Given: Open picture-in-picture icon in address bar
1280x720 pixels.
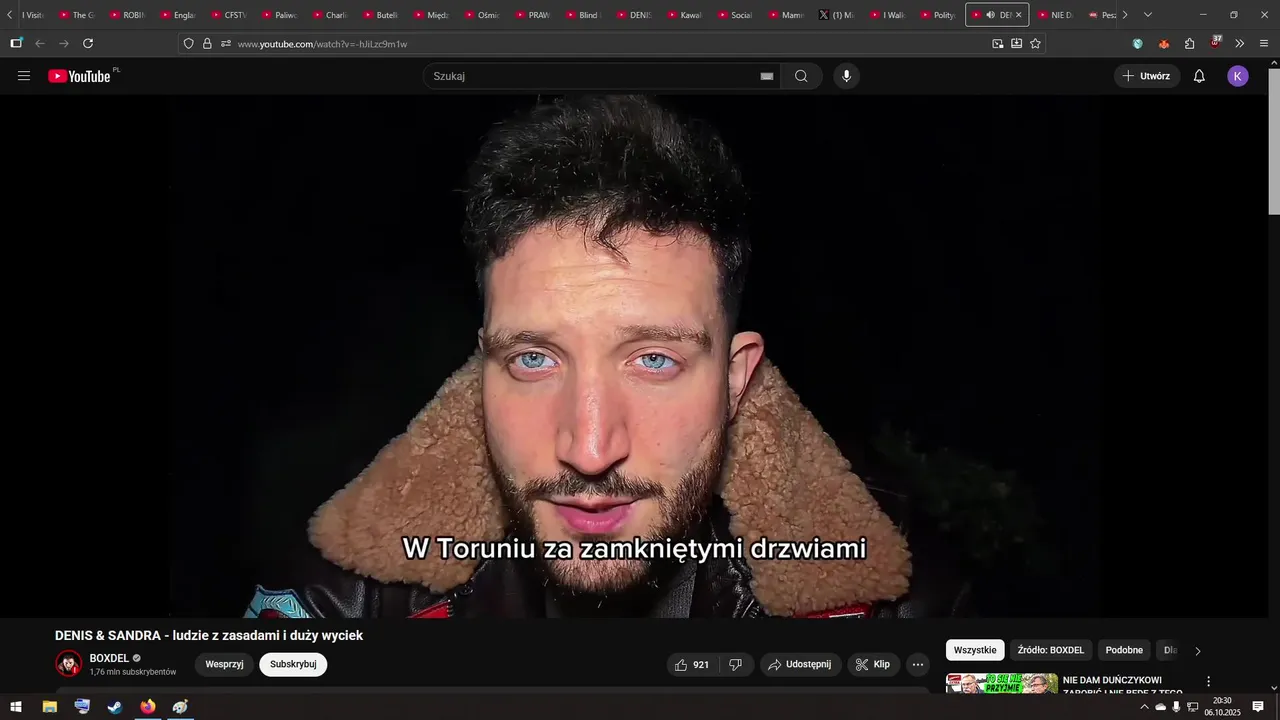Looking at the screenshot, I should [997, 44].
